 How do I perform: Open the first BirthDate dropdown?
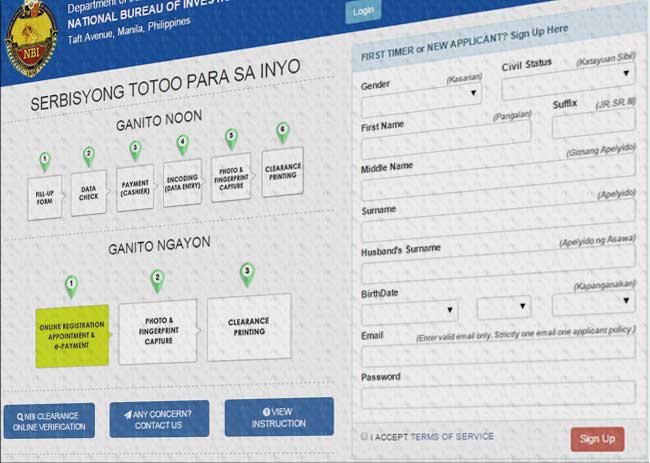pyautogui.click(x=410, y=312)
